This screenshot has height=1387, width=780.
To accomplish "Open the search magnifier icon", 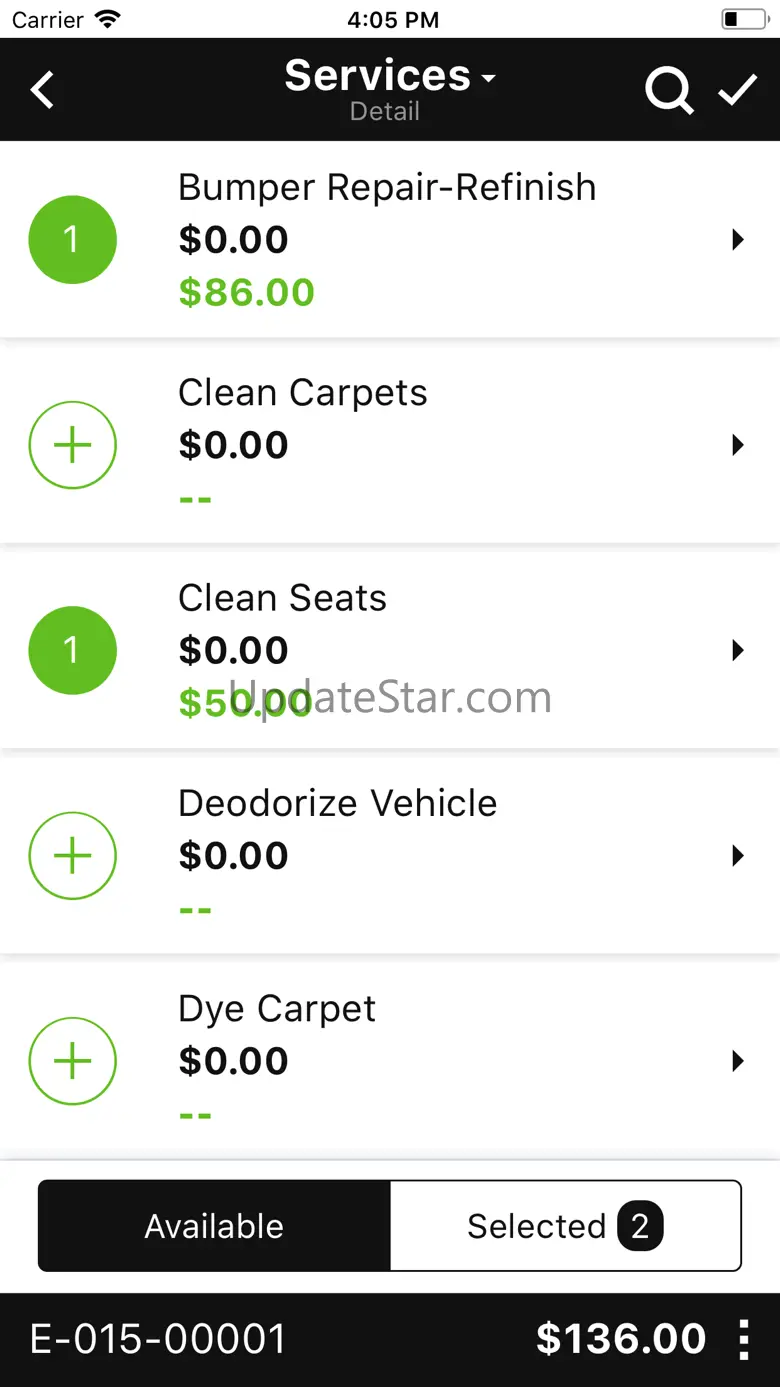I will (x=669, y=91).
